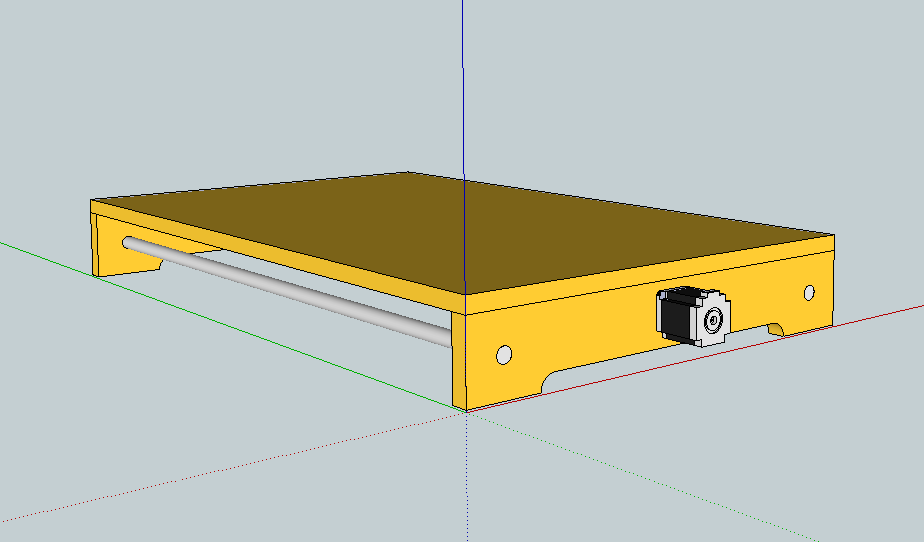The width and height of the screenshot is (924, 542).
Task: Click the round hole right of the motor
Action: [809, 293]
